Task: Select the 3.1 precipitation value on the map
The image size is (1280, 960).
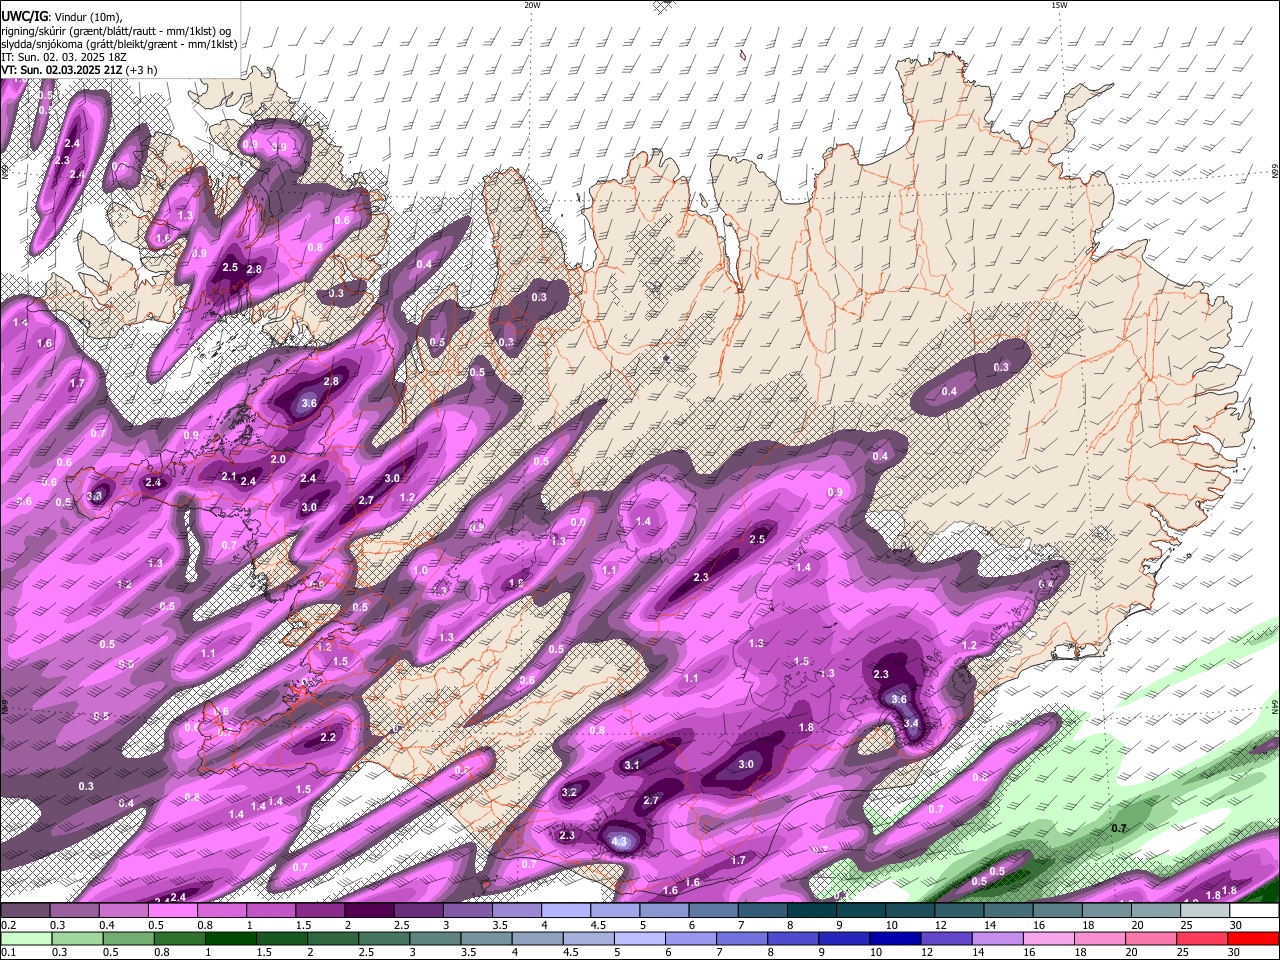Action: [632, 765]
